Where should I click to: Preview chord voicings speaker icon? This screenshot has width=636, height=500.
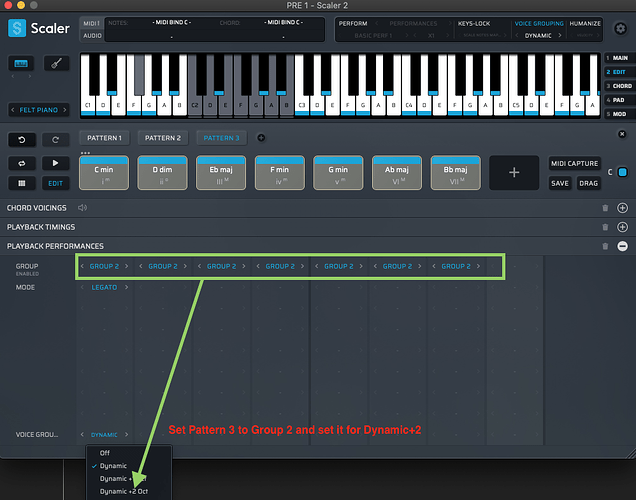[82, 208]
